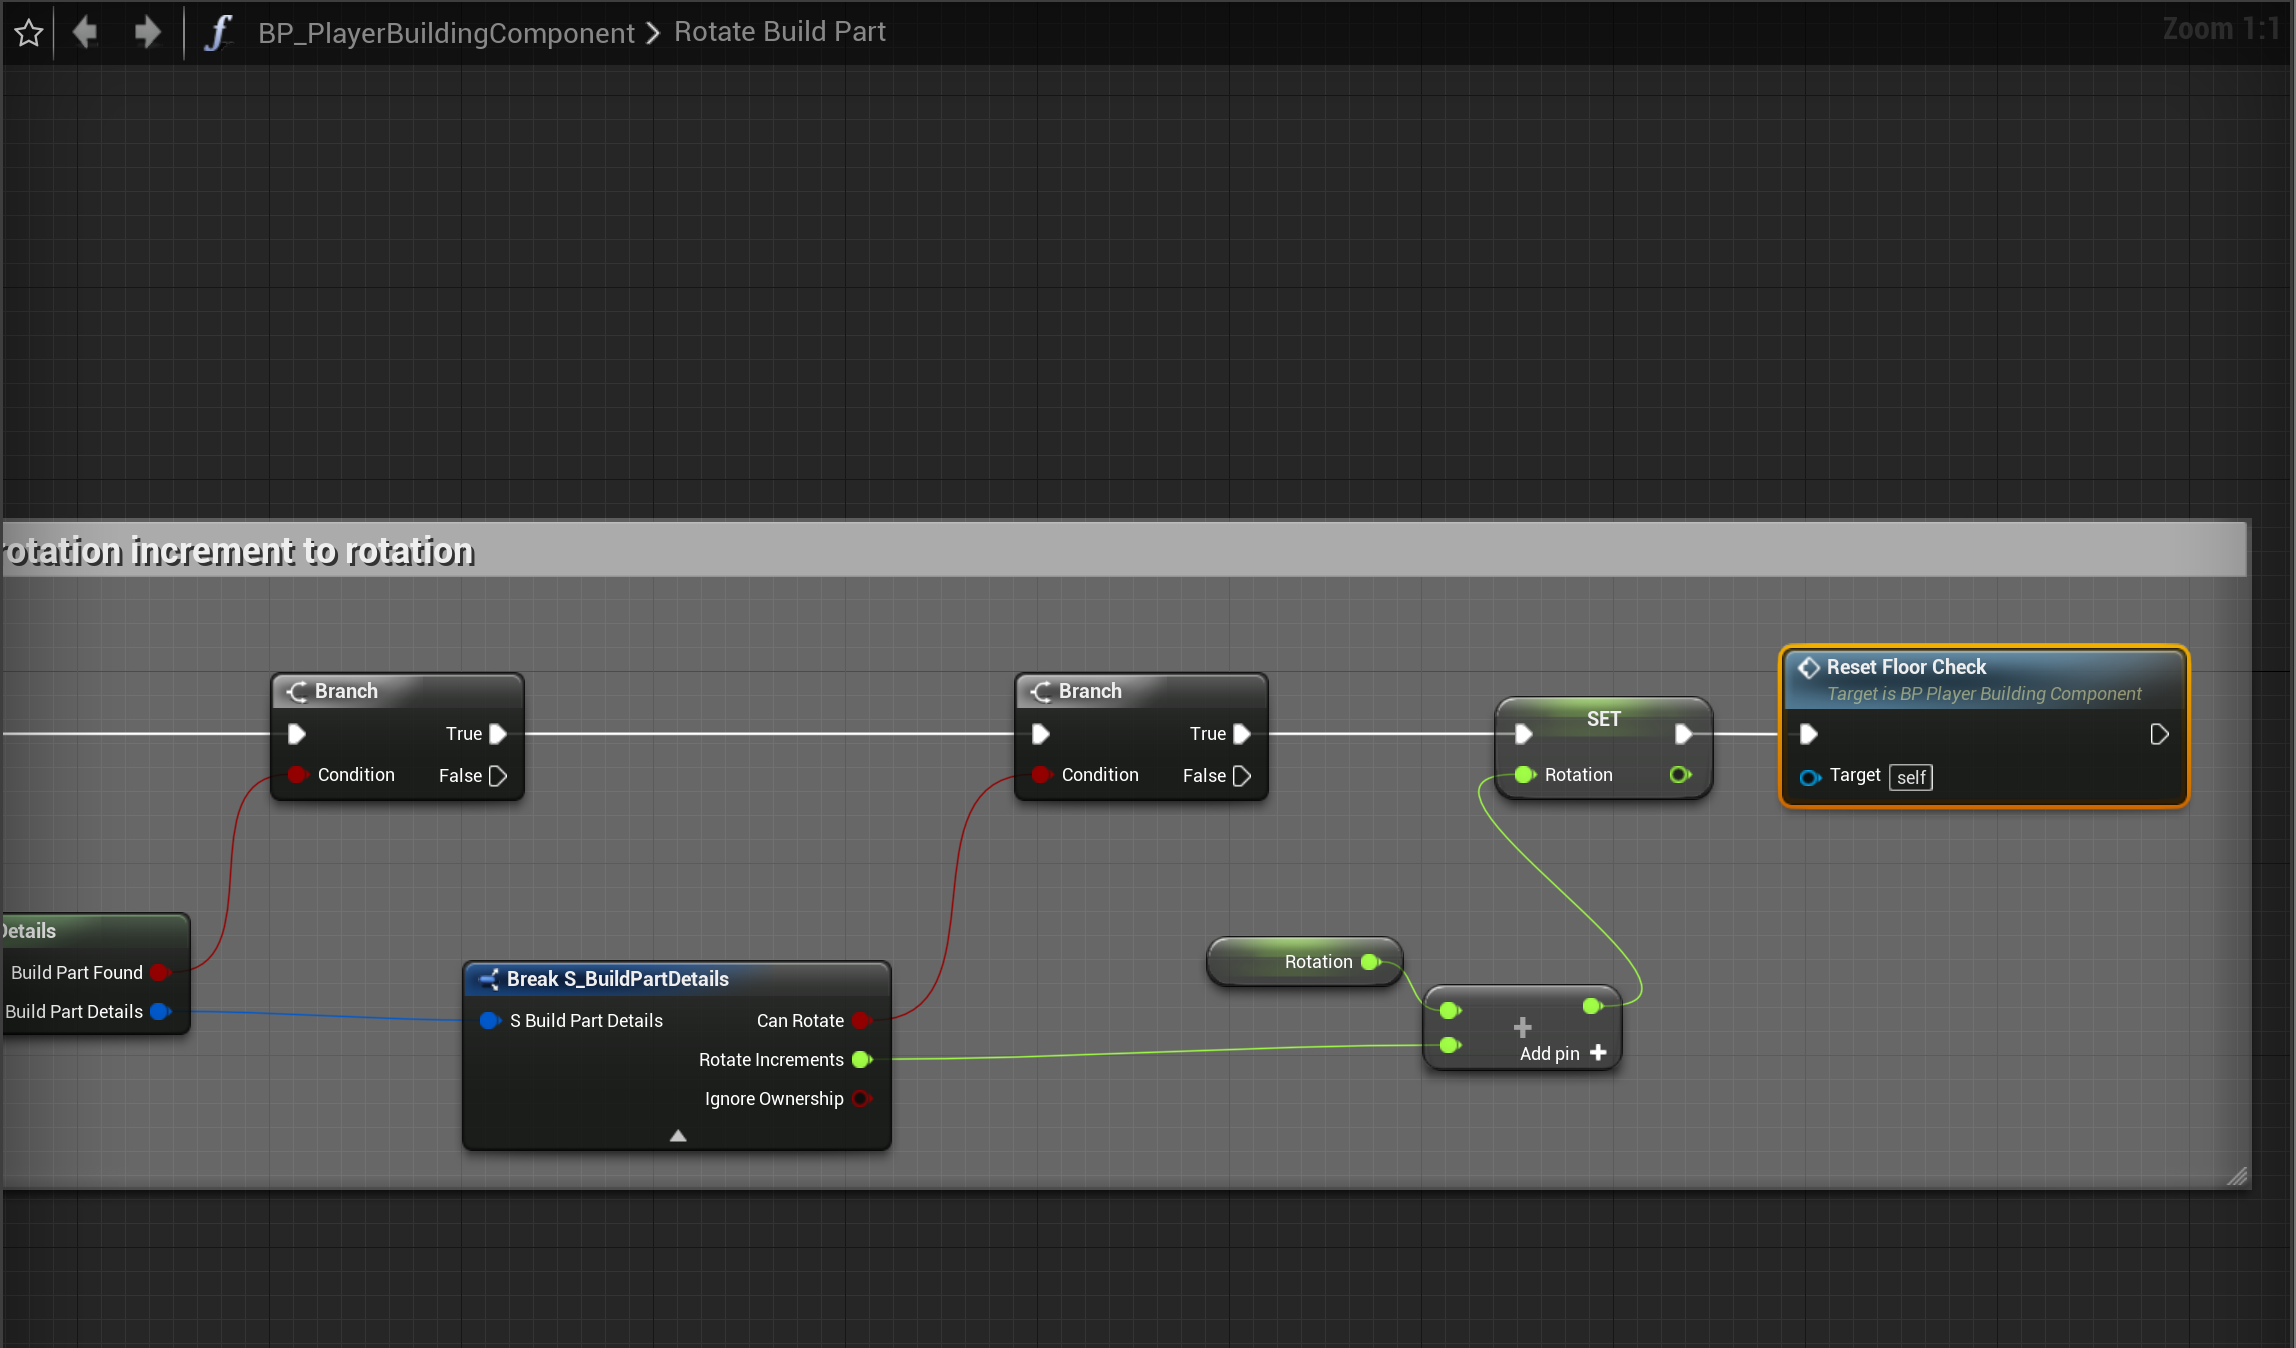Click the True output of second Branch
Viewport: 2296px width, 1348px height.
[x=1241, y=734]
